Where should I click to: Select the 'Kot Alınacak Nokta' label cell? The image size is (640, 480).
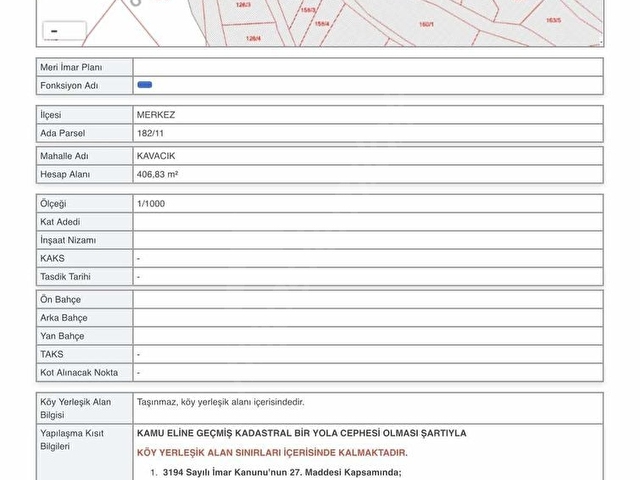[x=84, y=373]
